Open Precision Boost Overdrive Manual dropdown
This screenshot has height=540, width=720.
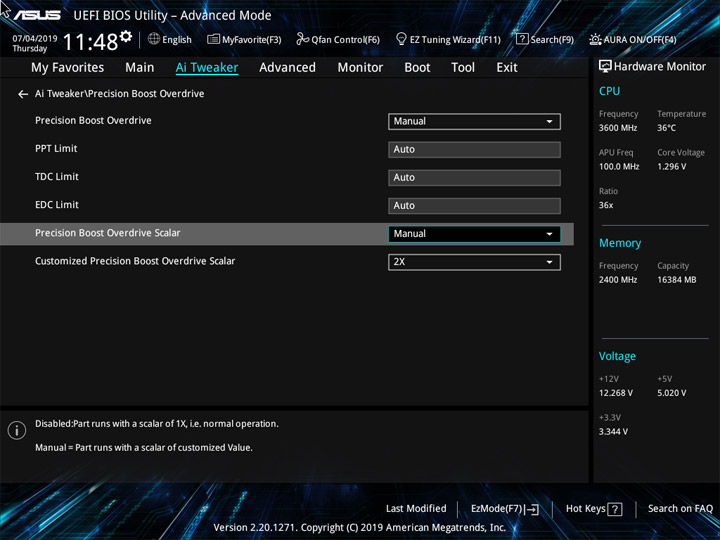pyautogui.click(x=474, y=122)
